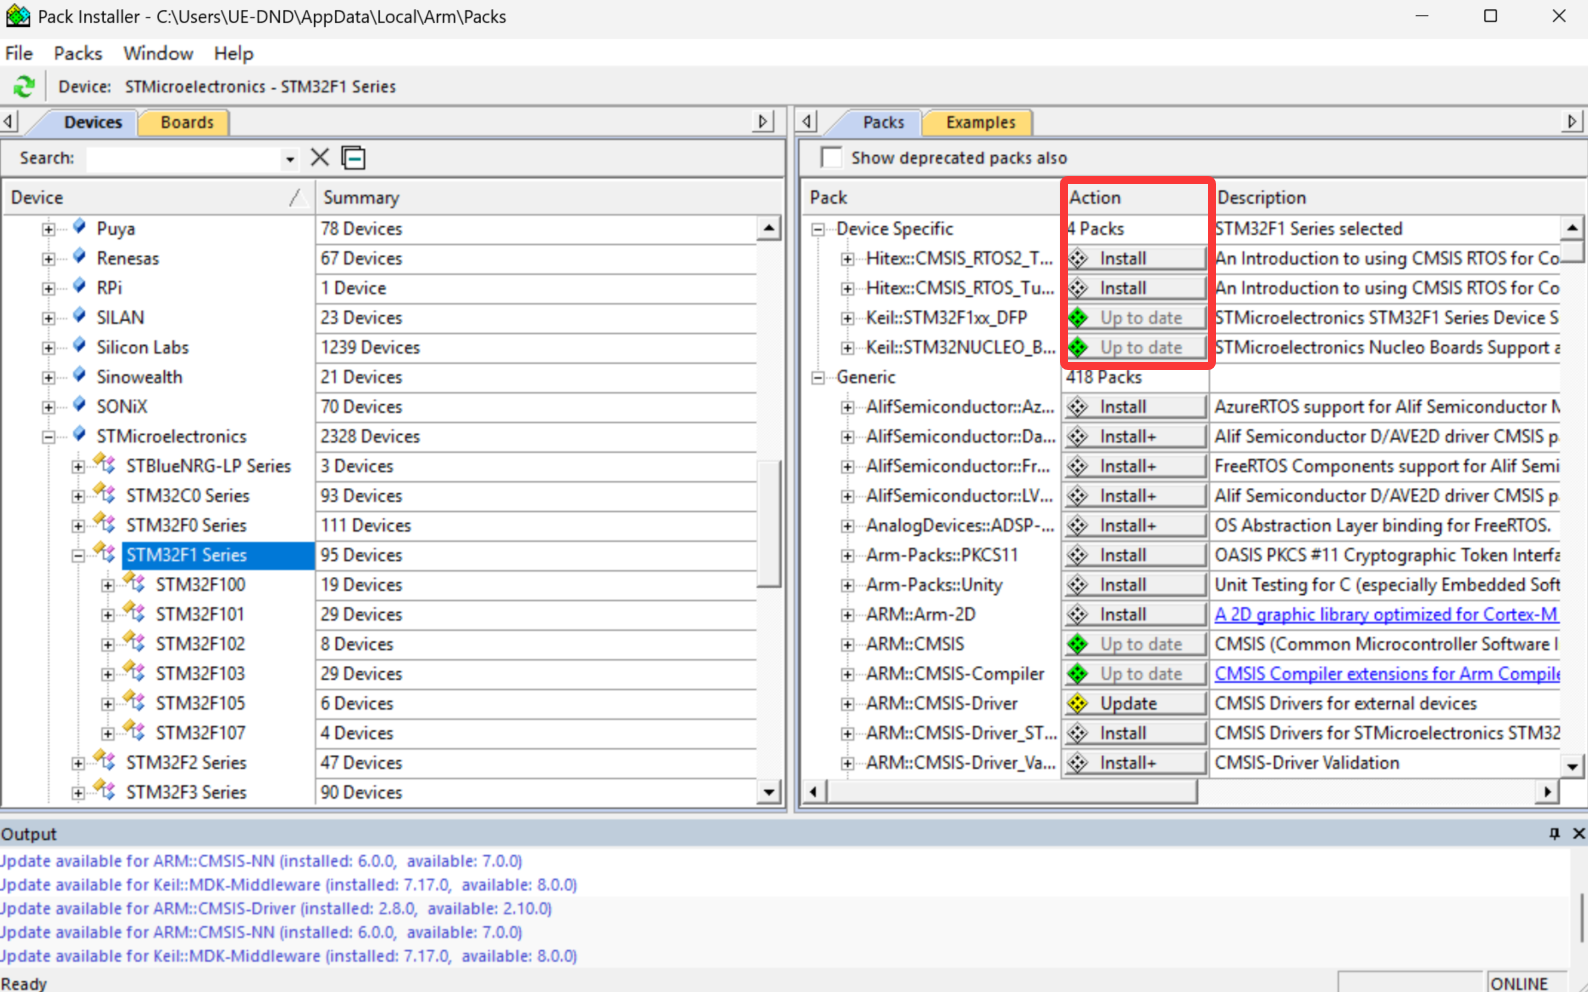
Task: Open the Window menu
Action: pos(158,53)
